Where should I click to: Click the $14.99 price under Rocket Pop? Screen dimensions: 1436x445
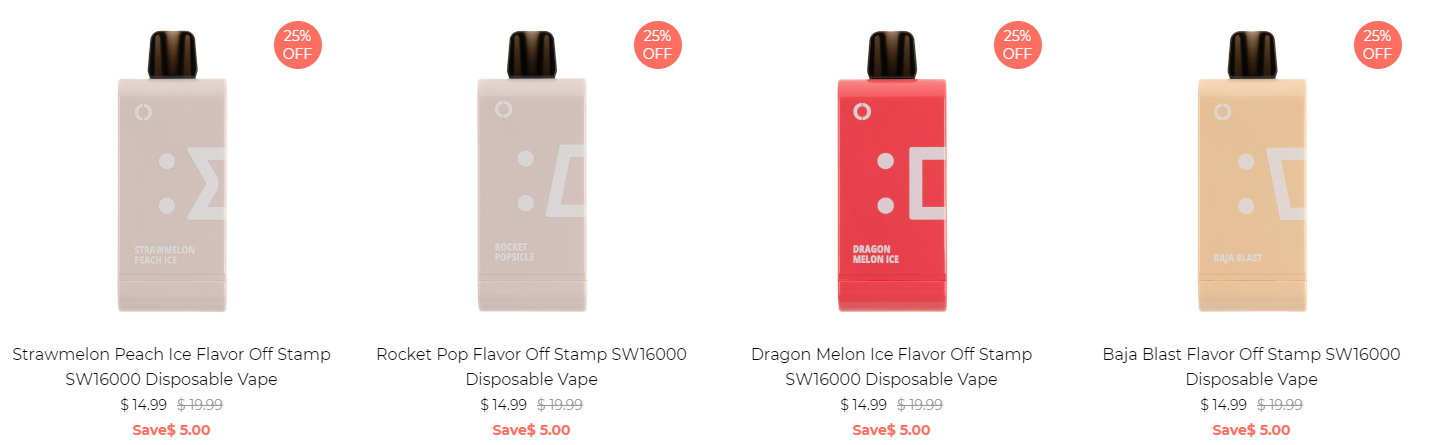503,405
